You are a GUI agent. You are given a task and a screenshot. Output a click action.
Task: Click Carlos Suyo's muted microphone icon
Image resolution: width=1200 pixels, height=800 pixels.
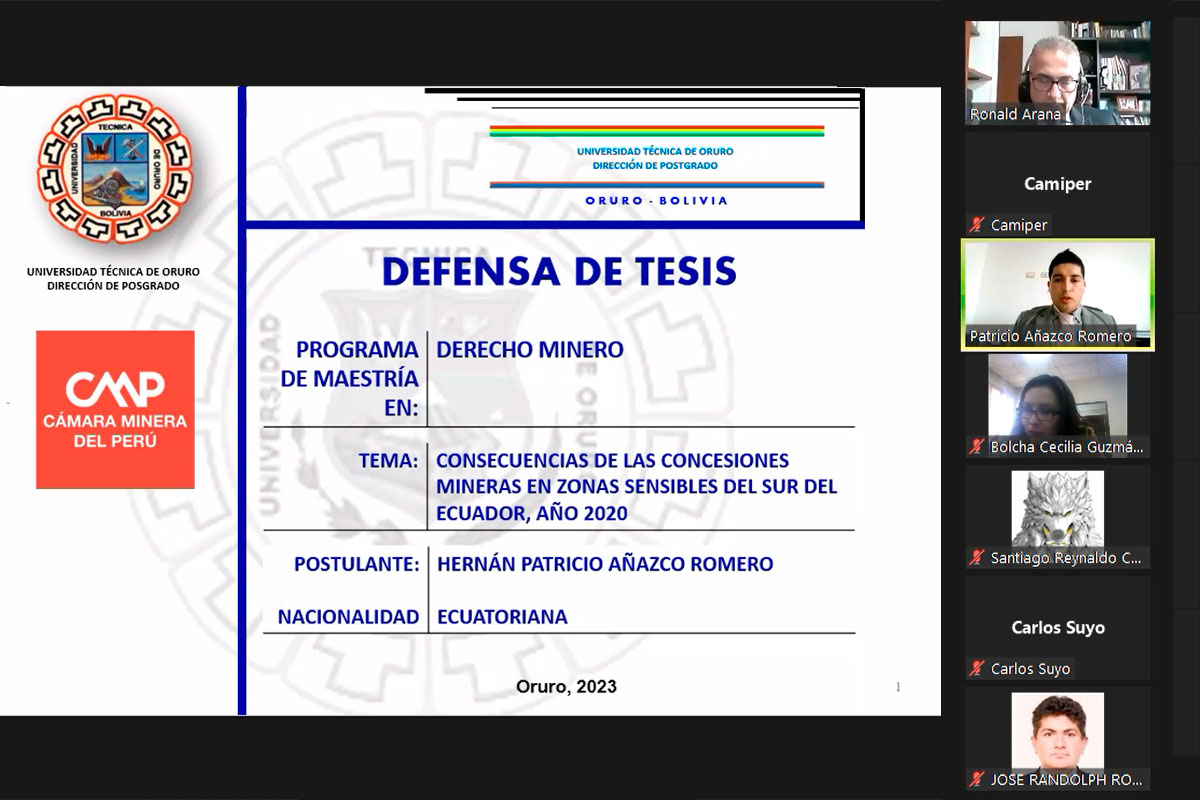coord(977,669)
